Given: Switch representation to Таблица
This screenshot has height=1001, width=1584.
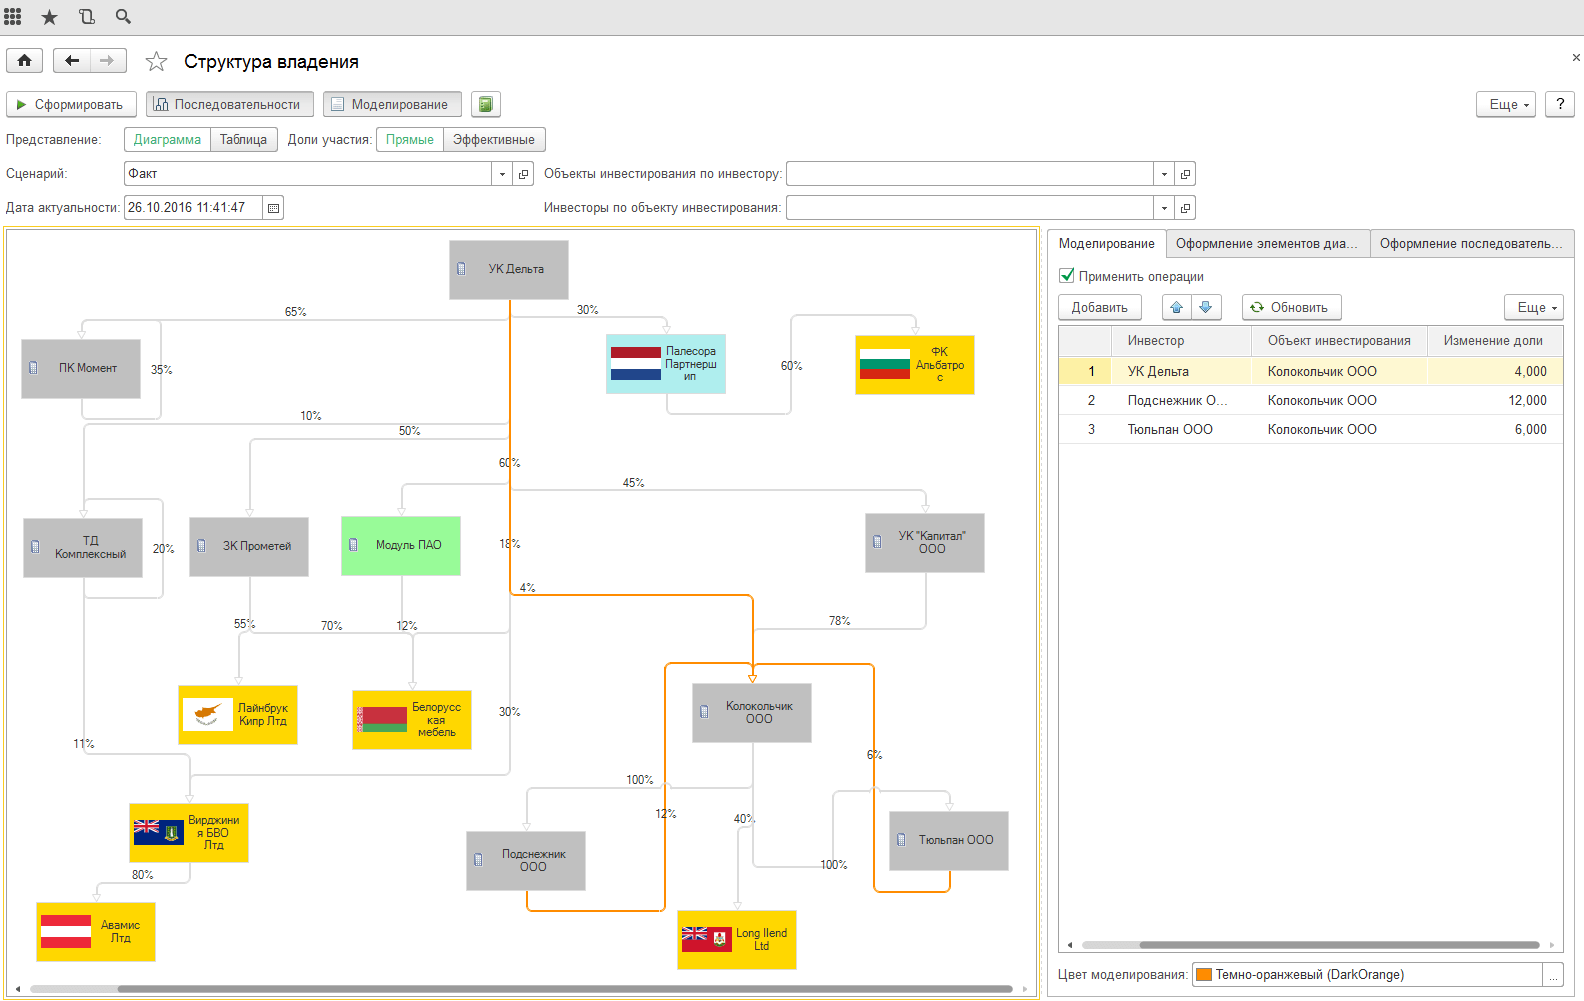Looking at the screenshot, I should pyautogui.click(x=243, y=140).
